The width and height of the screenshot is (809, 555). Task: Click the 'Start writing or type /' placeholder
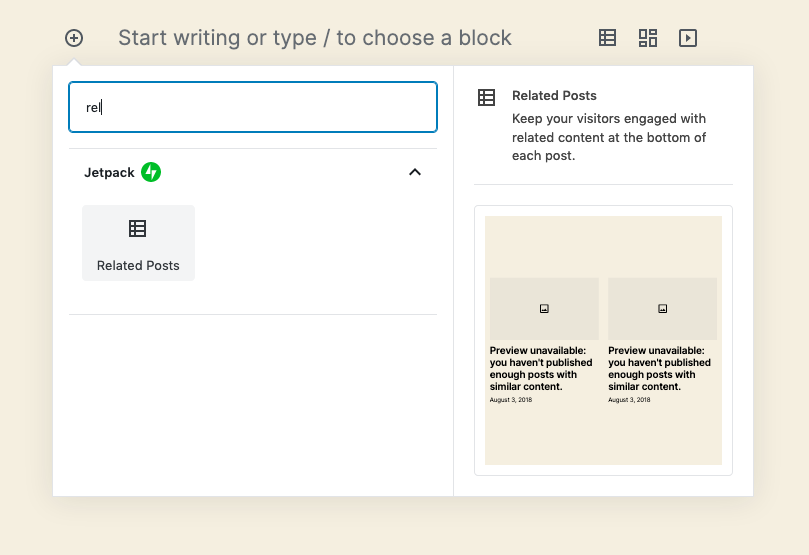[315, 38]
